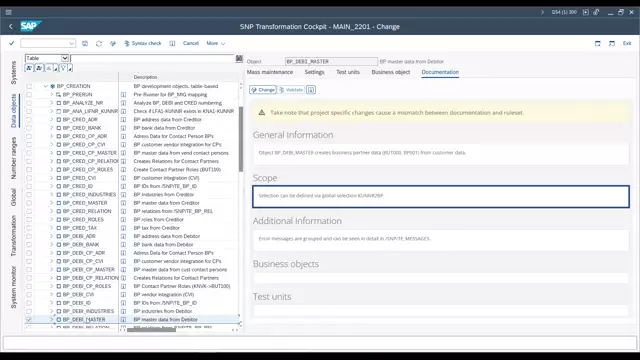The image size is (640, 360).
Task: Select the Documentation tab
Action: click(440, 72)
